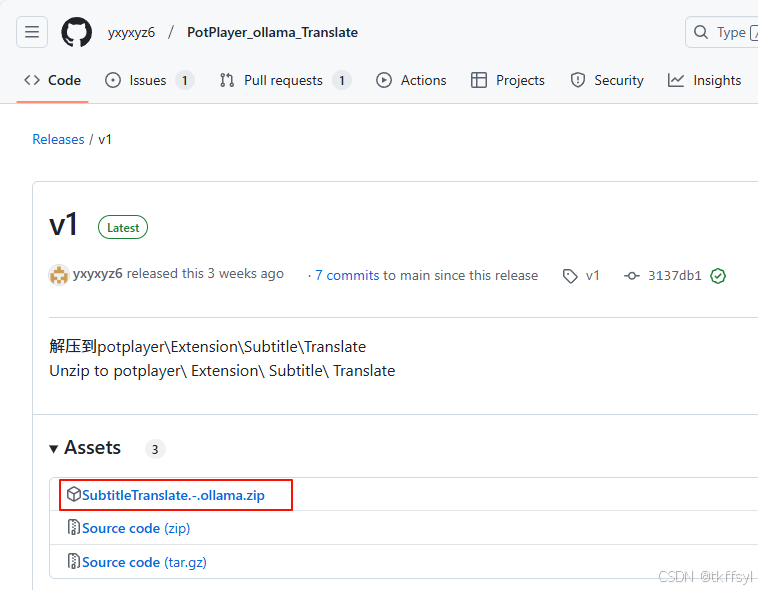Open the Projects tab

(508, 80)
